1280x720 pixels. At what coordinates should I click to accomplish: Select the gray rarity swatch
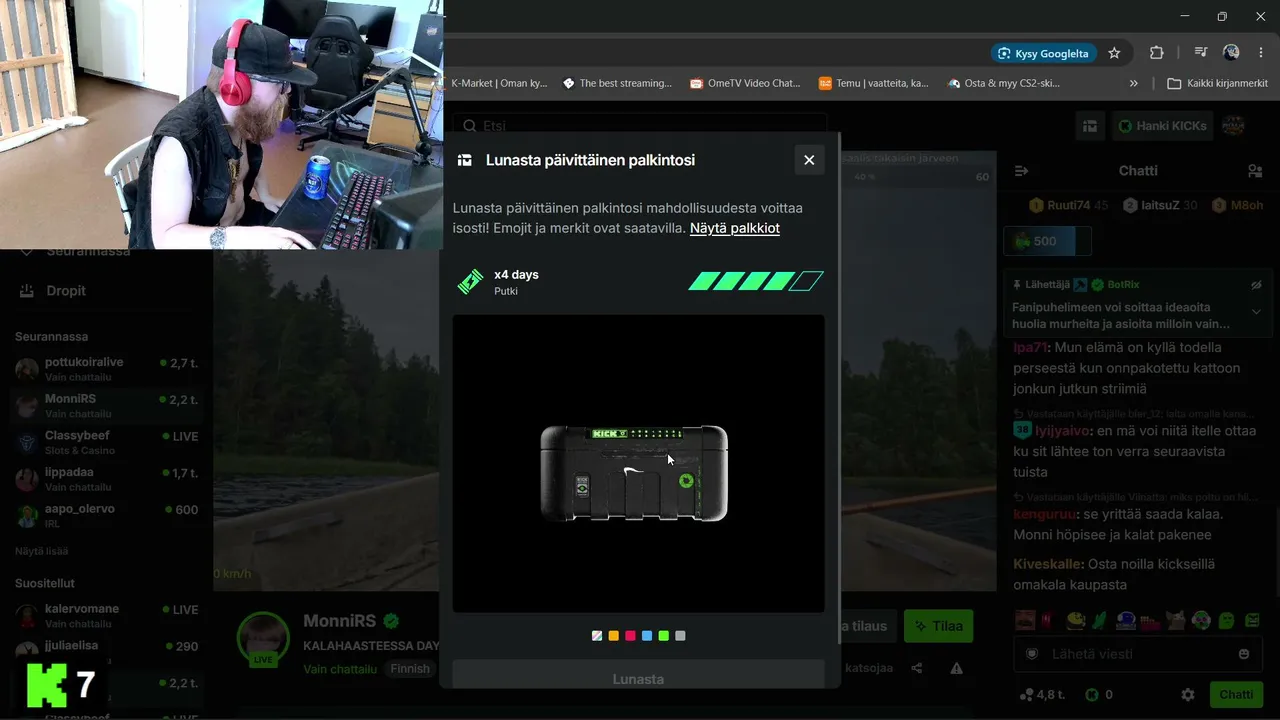point(680,636)
